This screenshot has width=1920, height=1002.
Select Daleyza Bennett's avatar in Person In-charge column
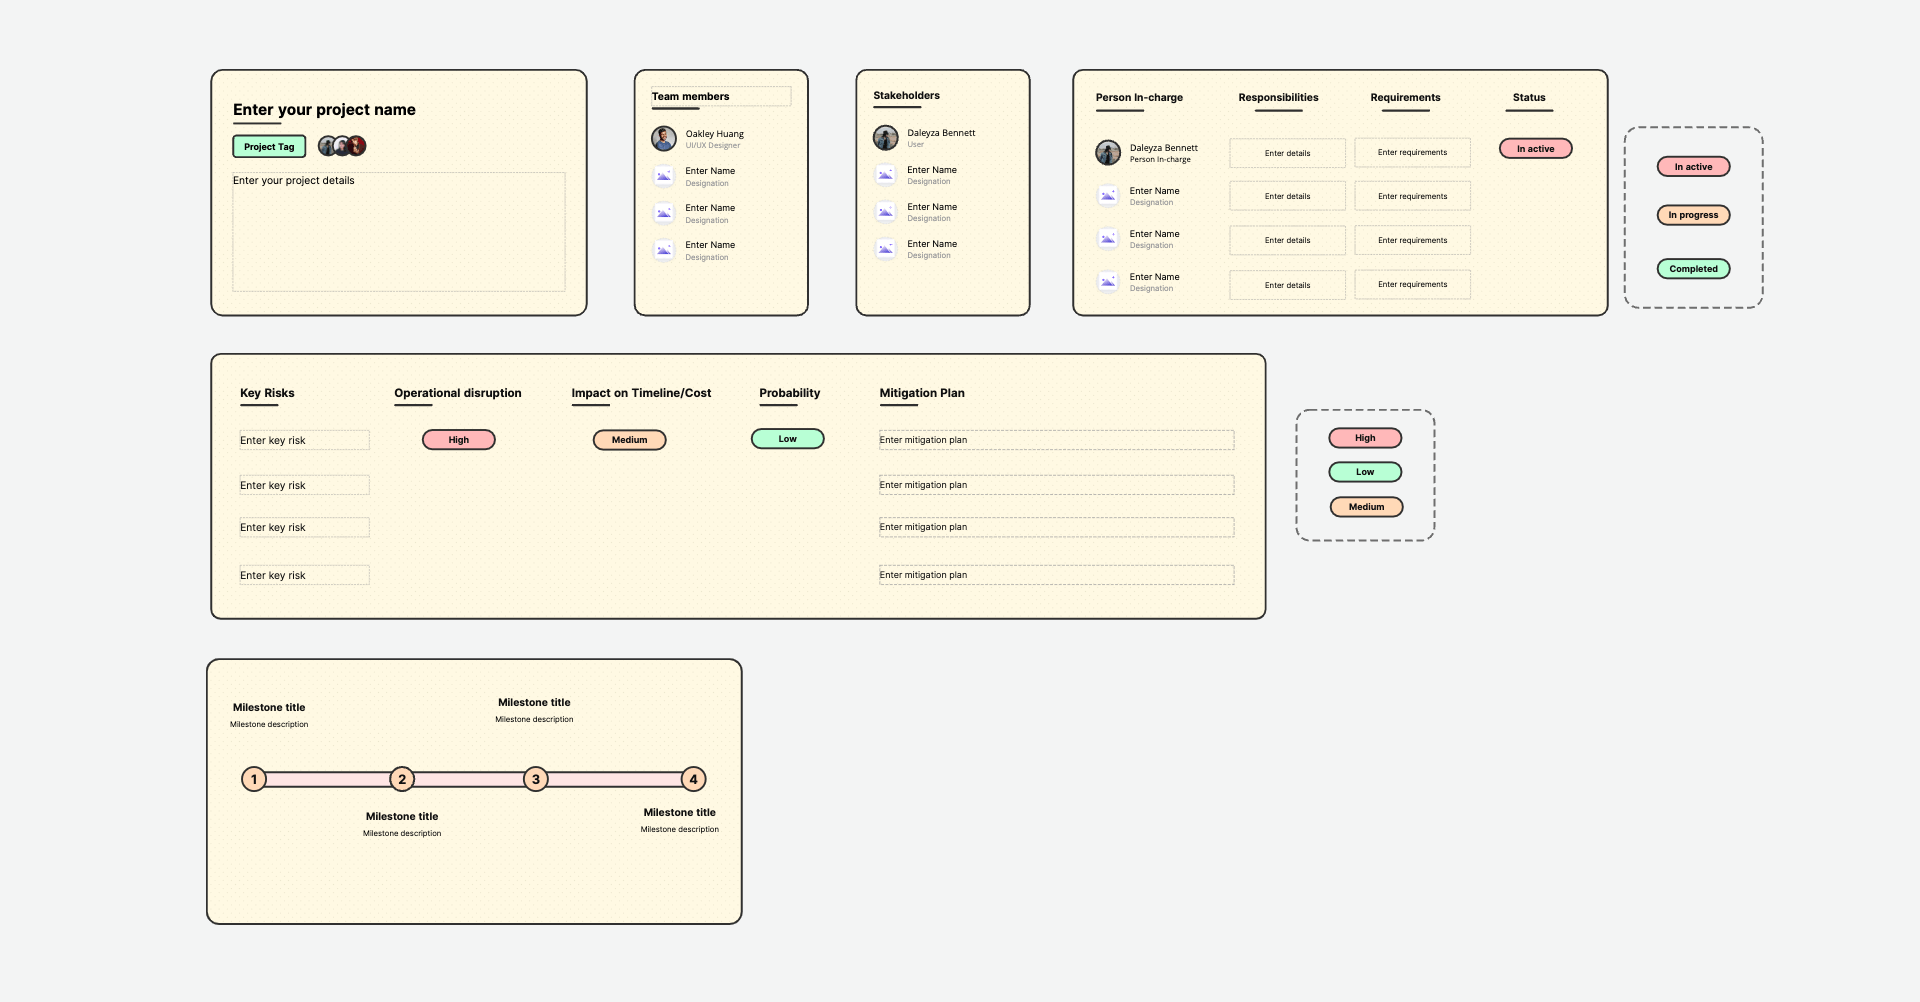(1108, 153)
